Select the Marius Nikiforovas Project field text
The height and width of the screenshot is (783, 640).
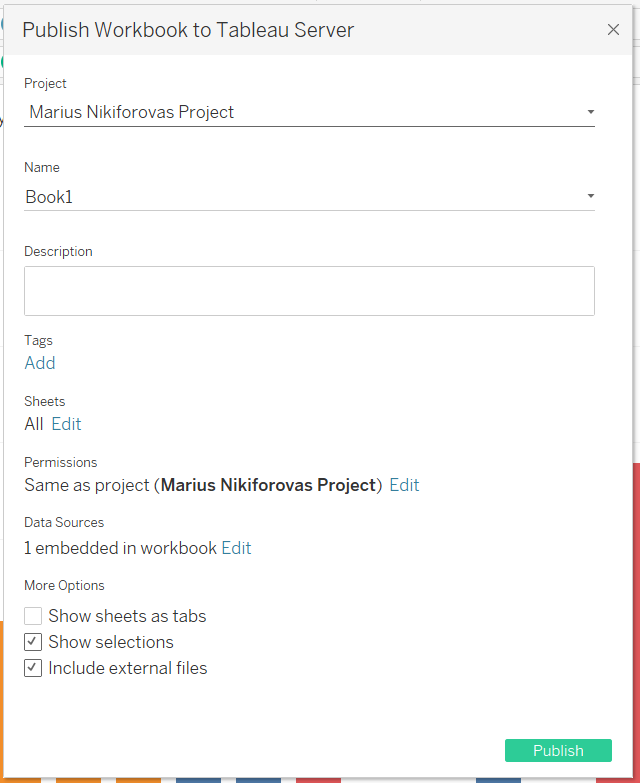click(131, 112)
